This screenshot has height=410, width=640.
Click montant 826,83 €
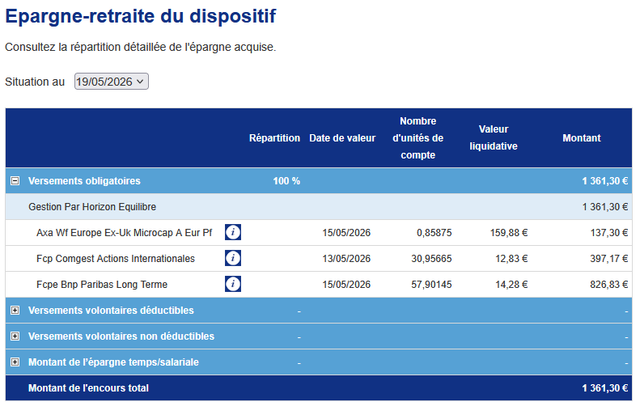(x=609, y=284)
